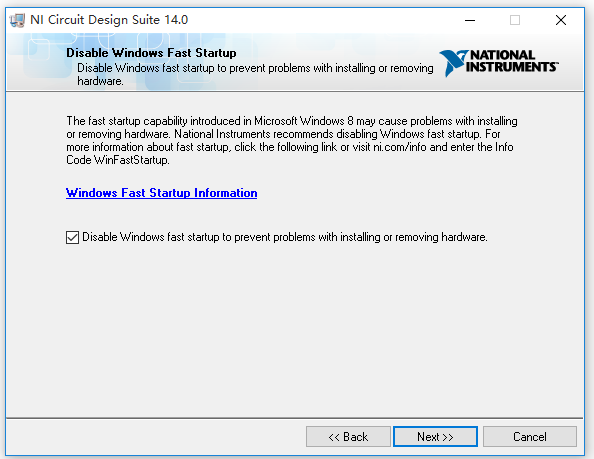The image size is (594, 459).
Task: Click the bold Disable Windows Fast Startup heading
Action: tap(151, 53)
